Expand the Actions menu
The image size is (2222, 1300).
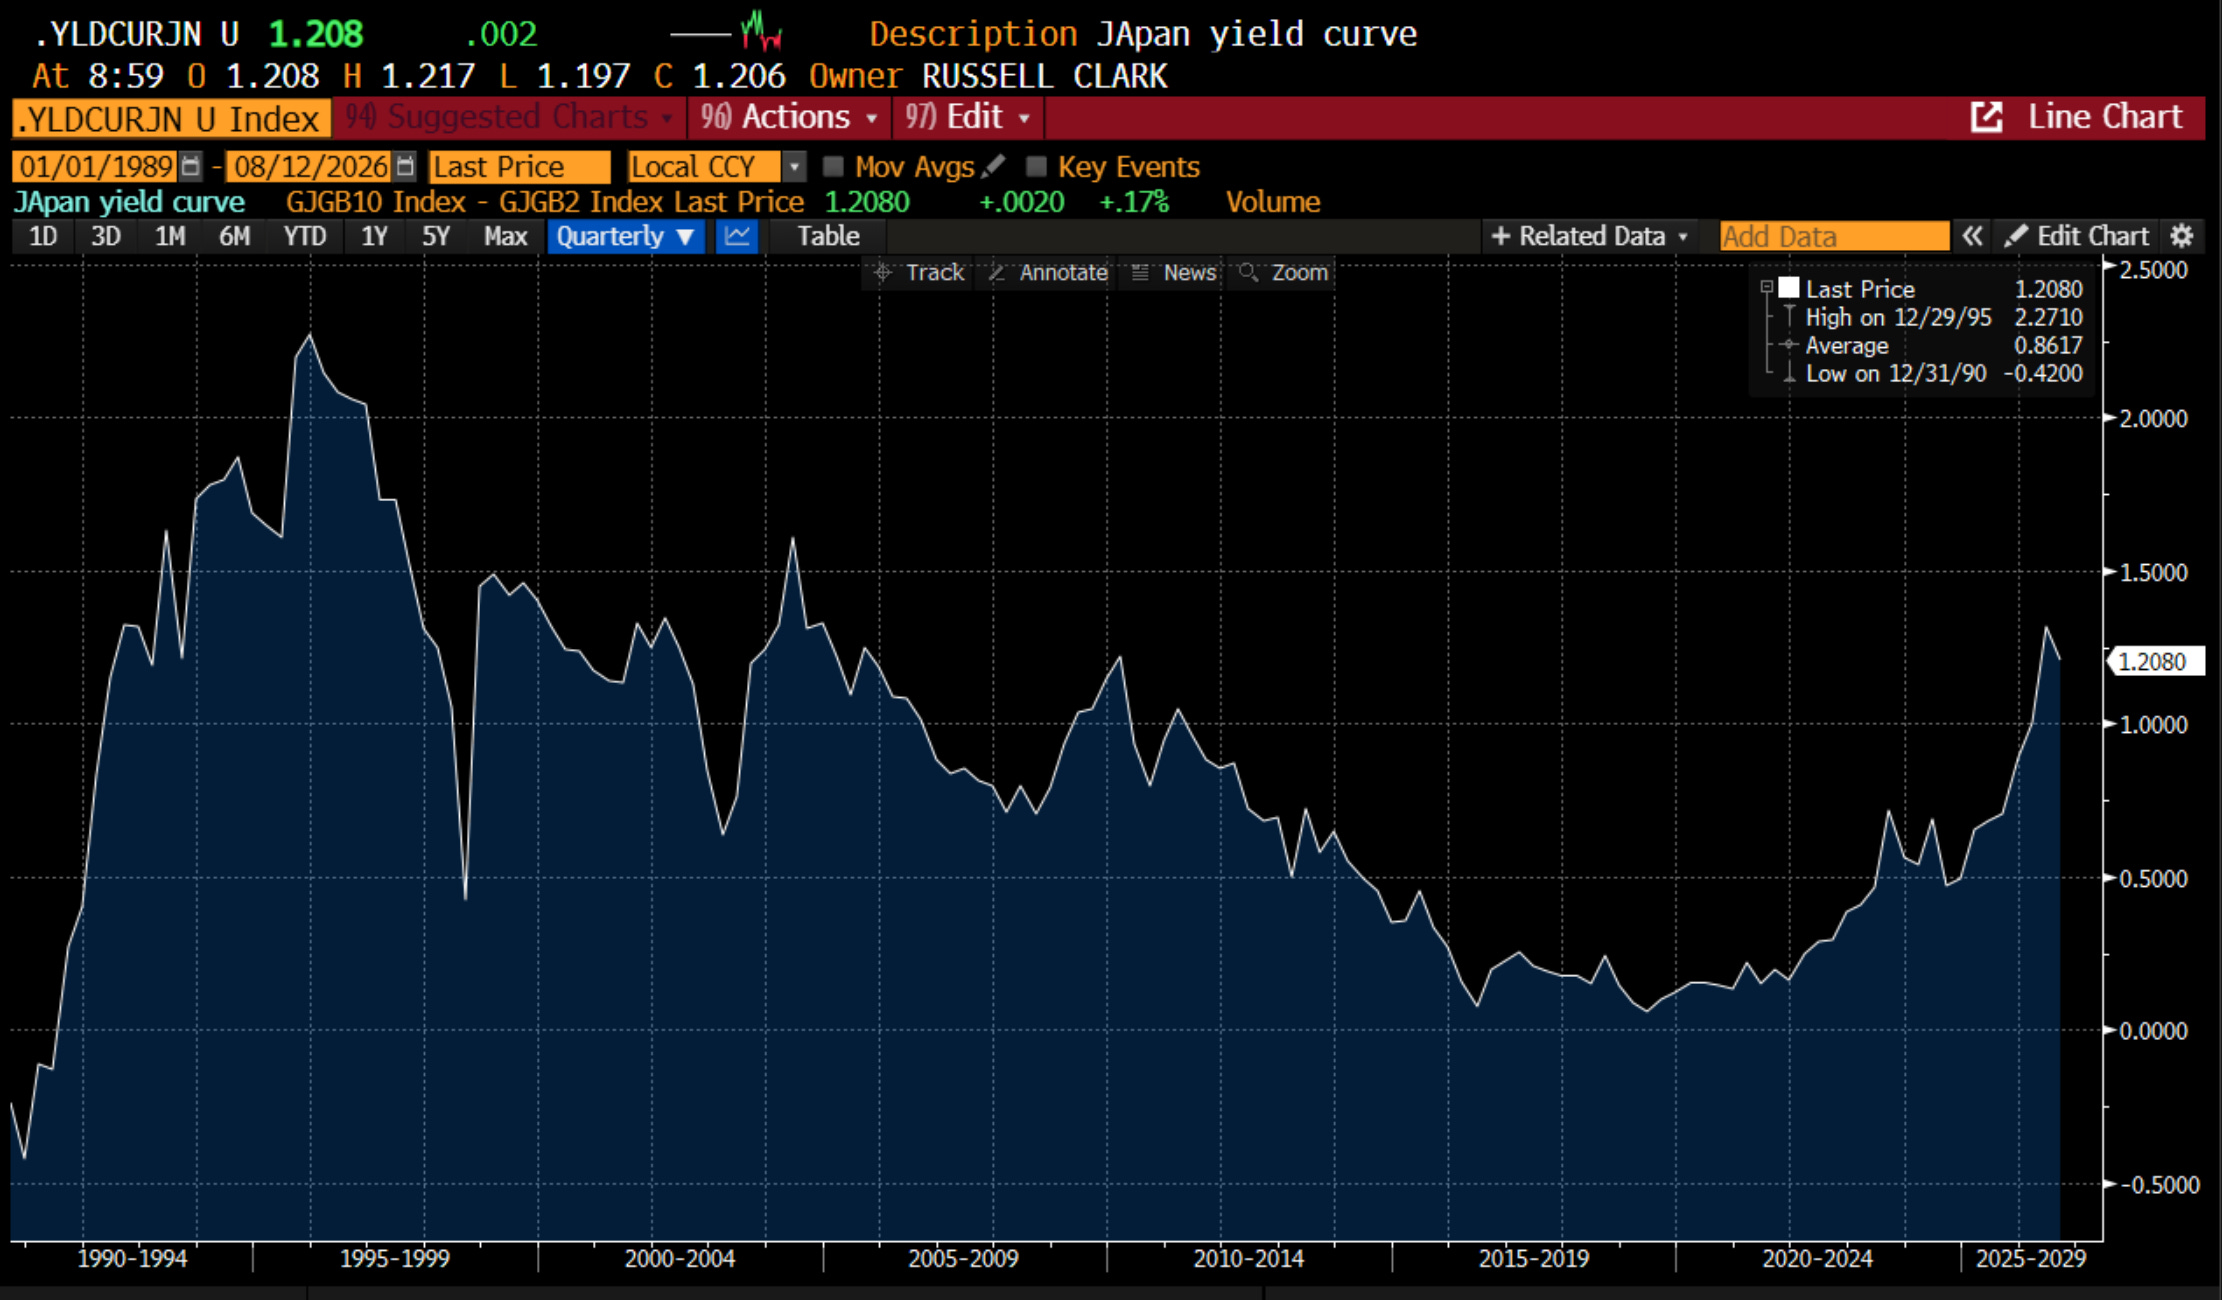click(789, 117)
